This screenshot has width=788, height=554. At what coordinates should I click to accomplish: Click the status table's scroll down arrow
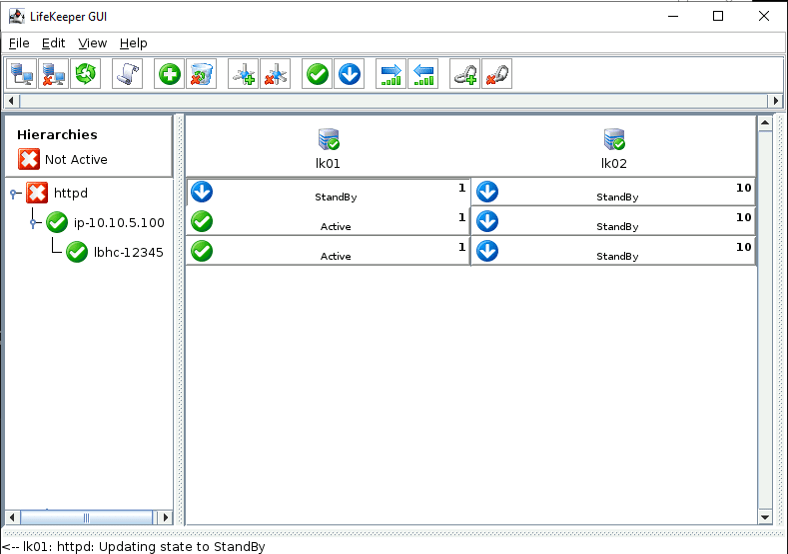765,517
